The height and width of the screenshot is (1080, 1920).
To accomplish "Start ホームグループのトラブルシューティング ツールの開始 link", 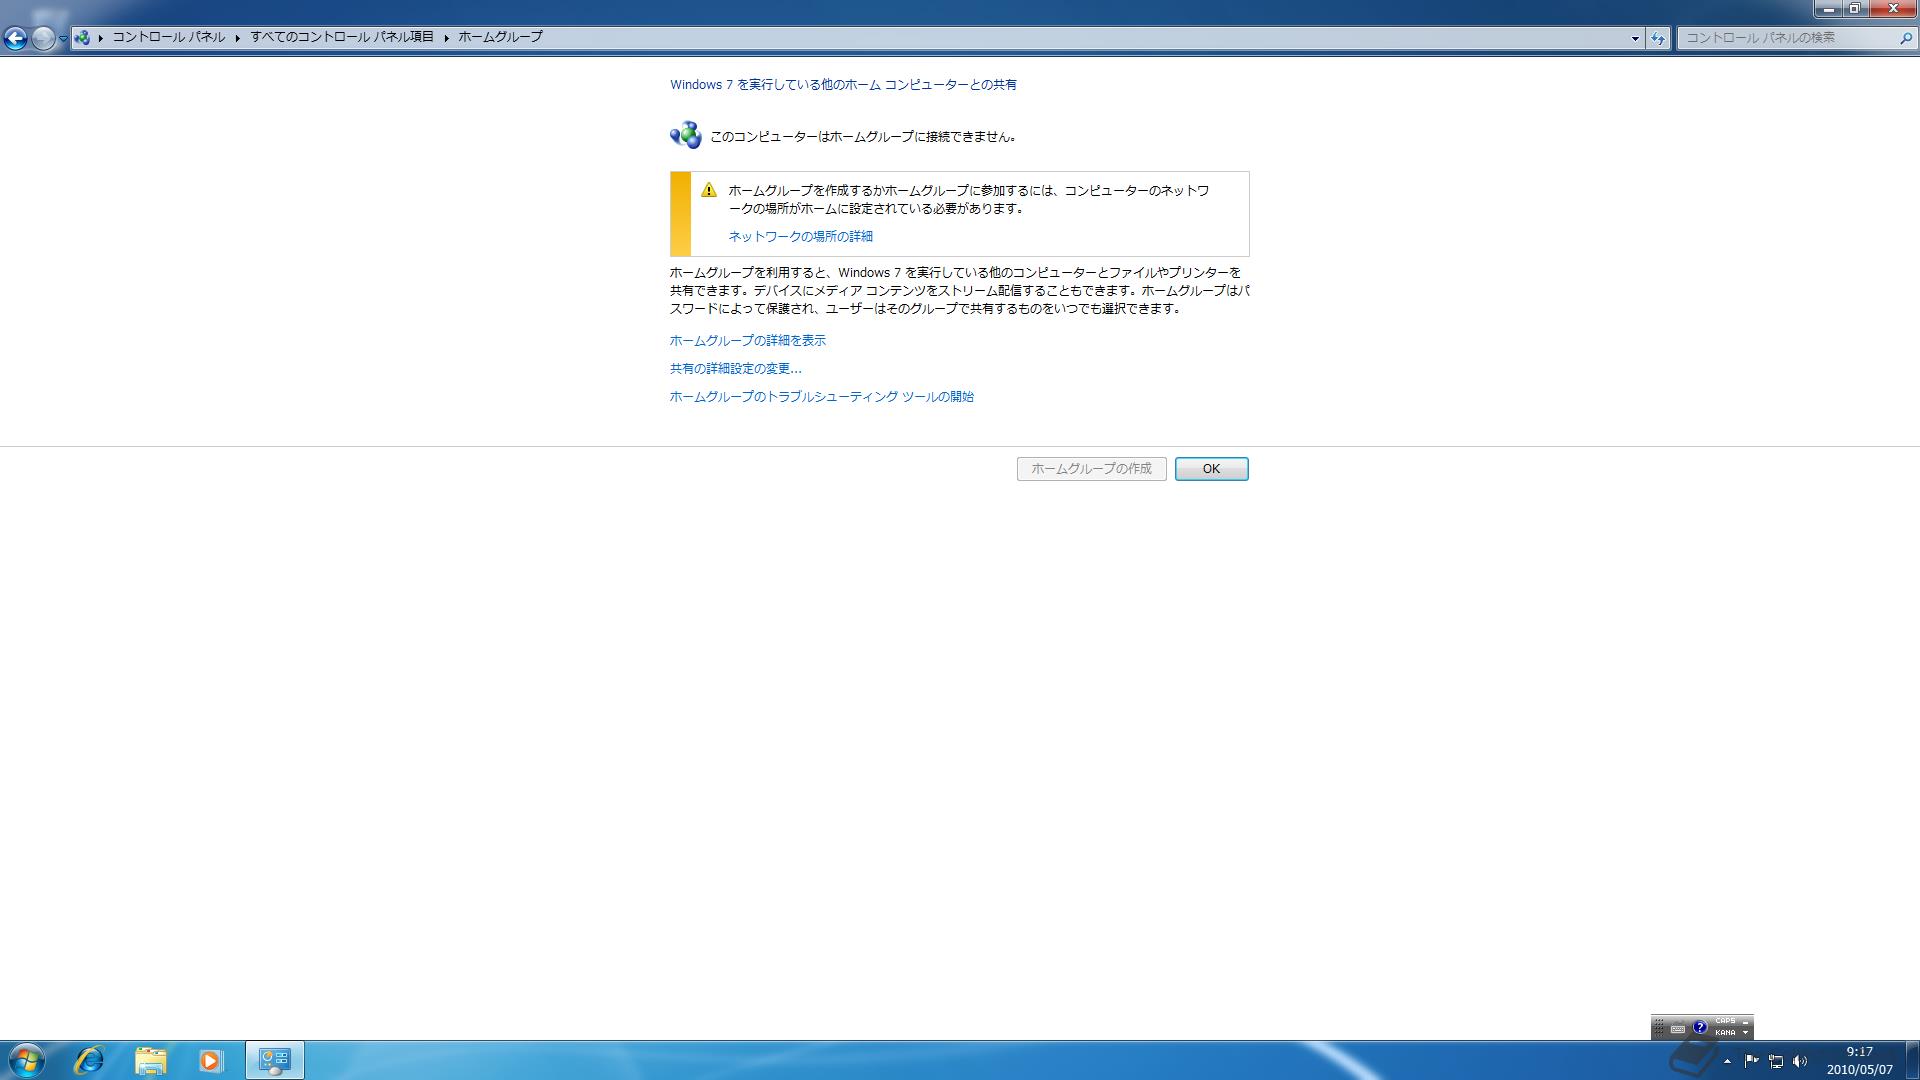I will [x=821, y=397].
